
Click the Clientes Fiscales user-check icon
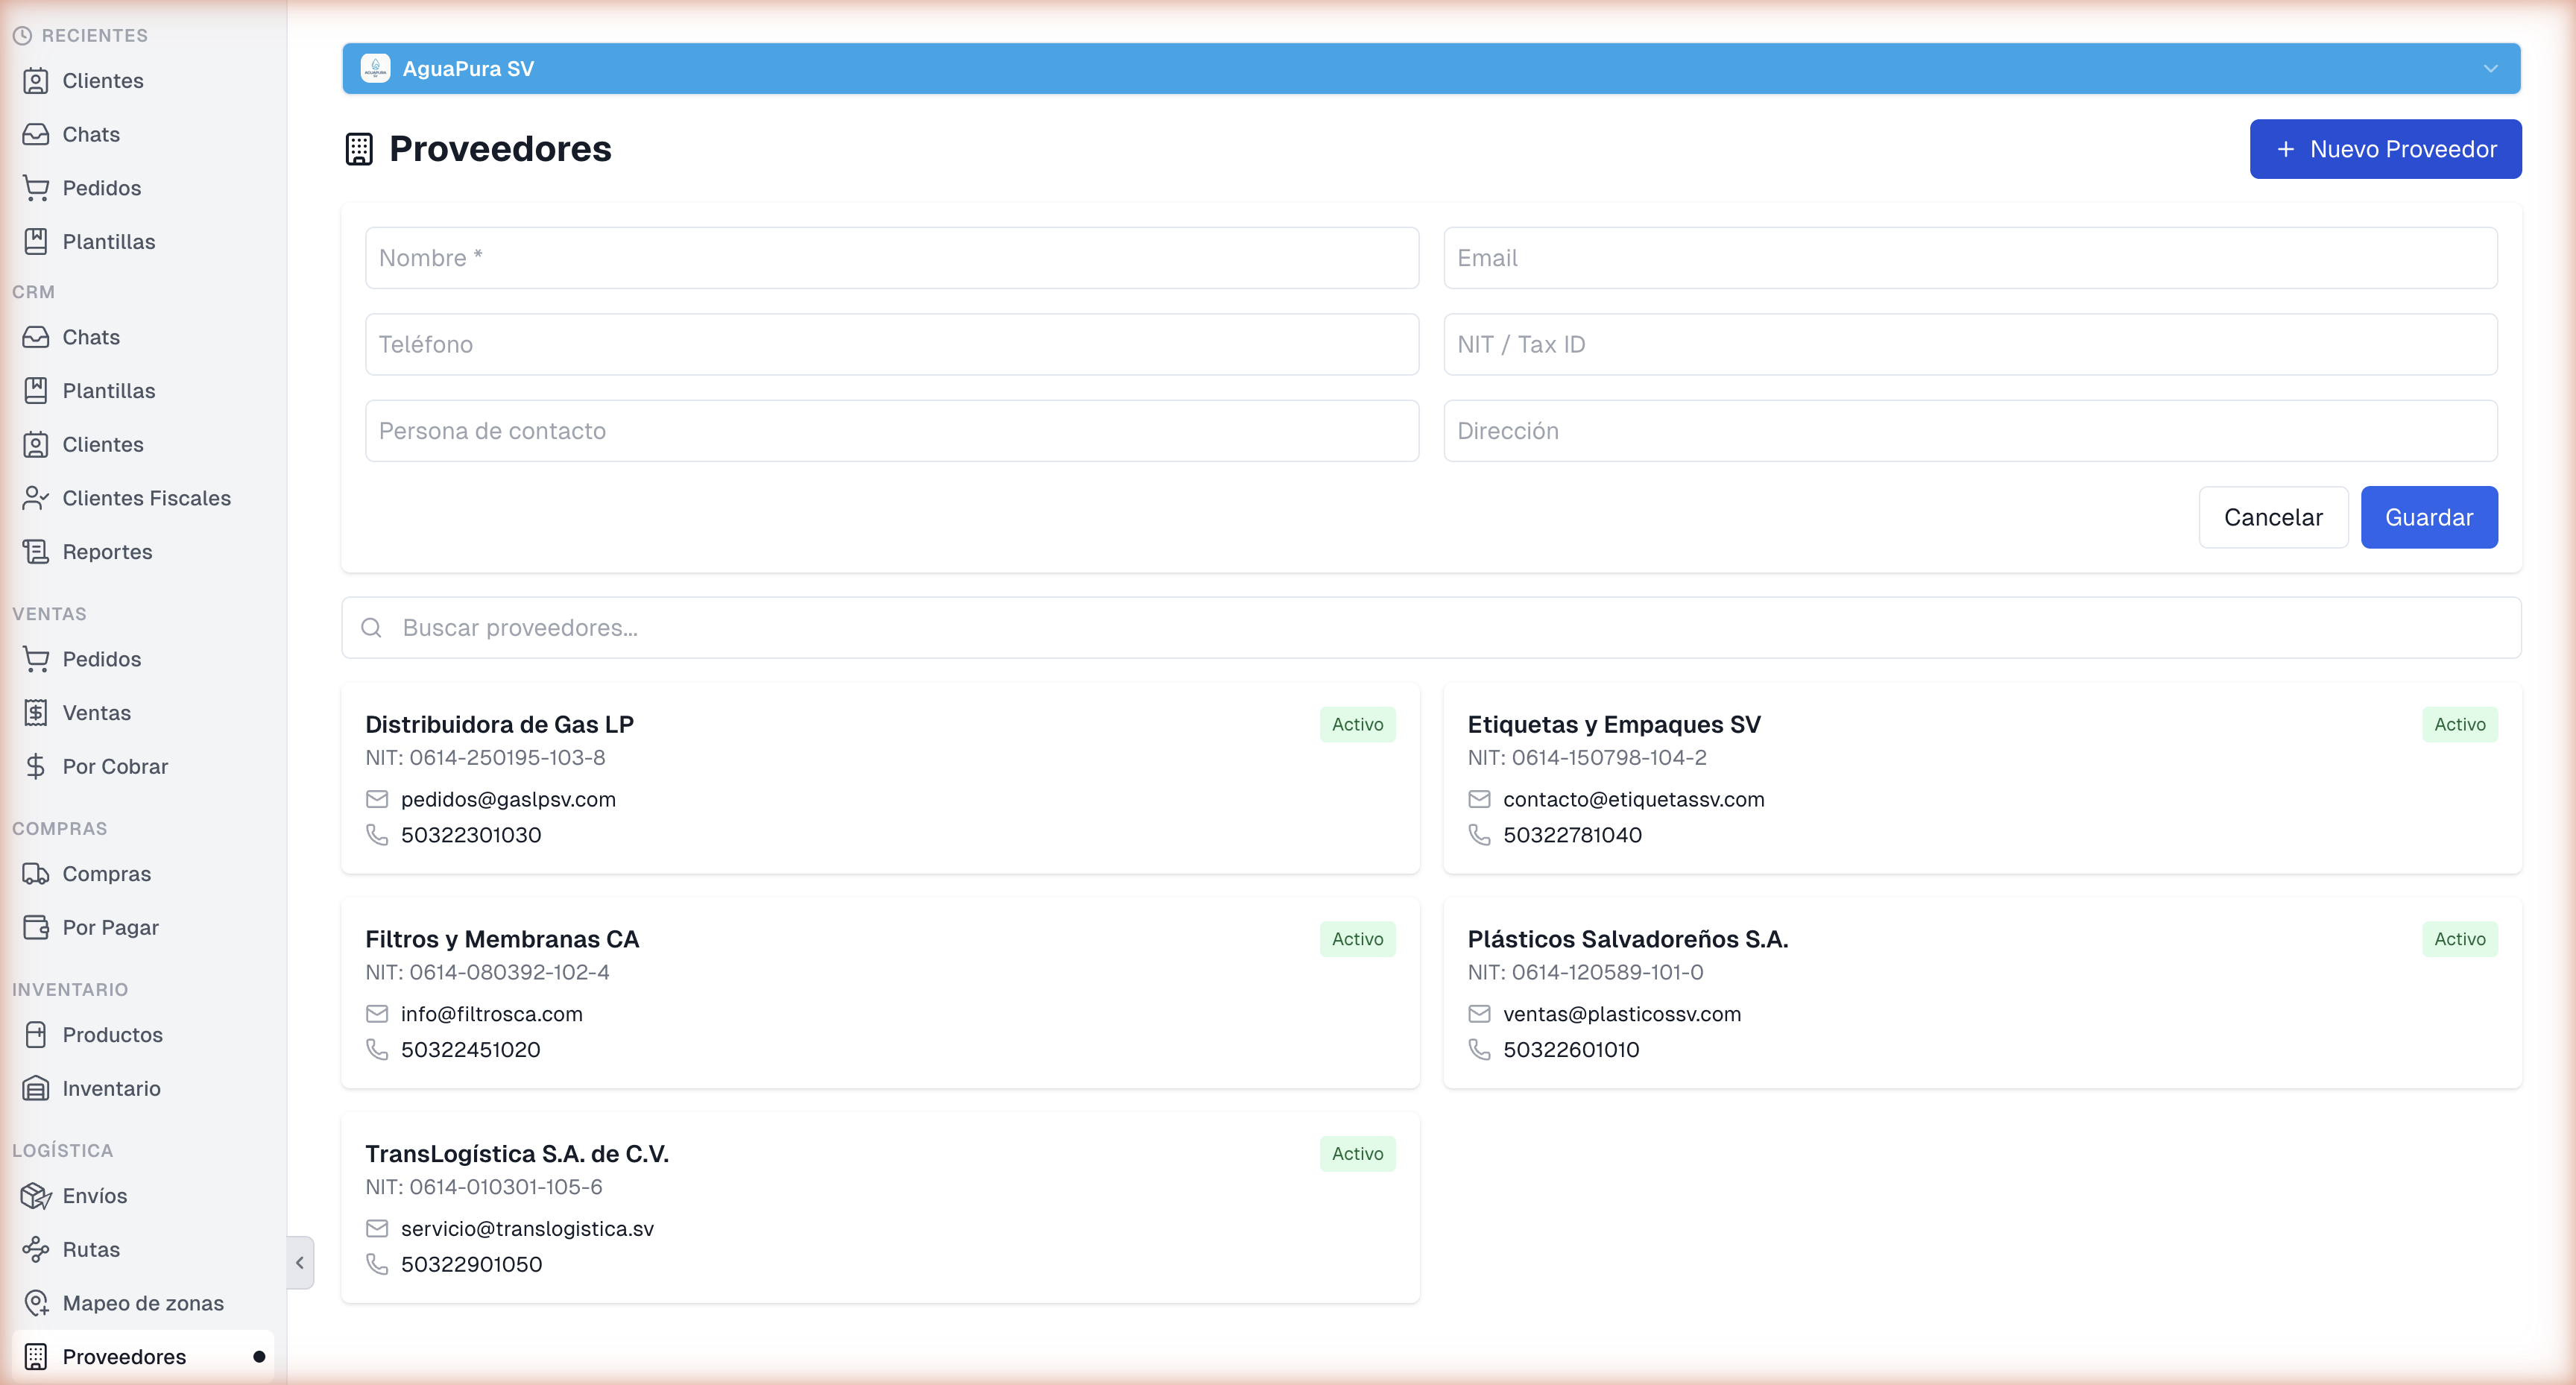pyautogui.click(x=36, y=498)
